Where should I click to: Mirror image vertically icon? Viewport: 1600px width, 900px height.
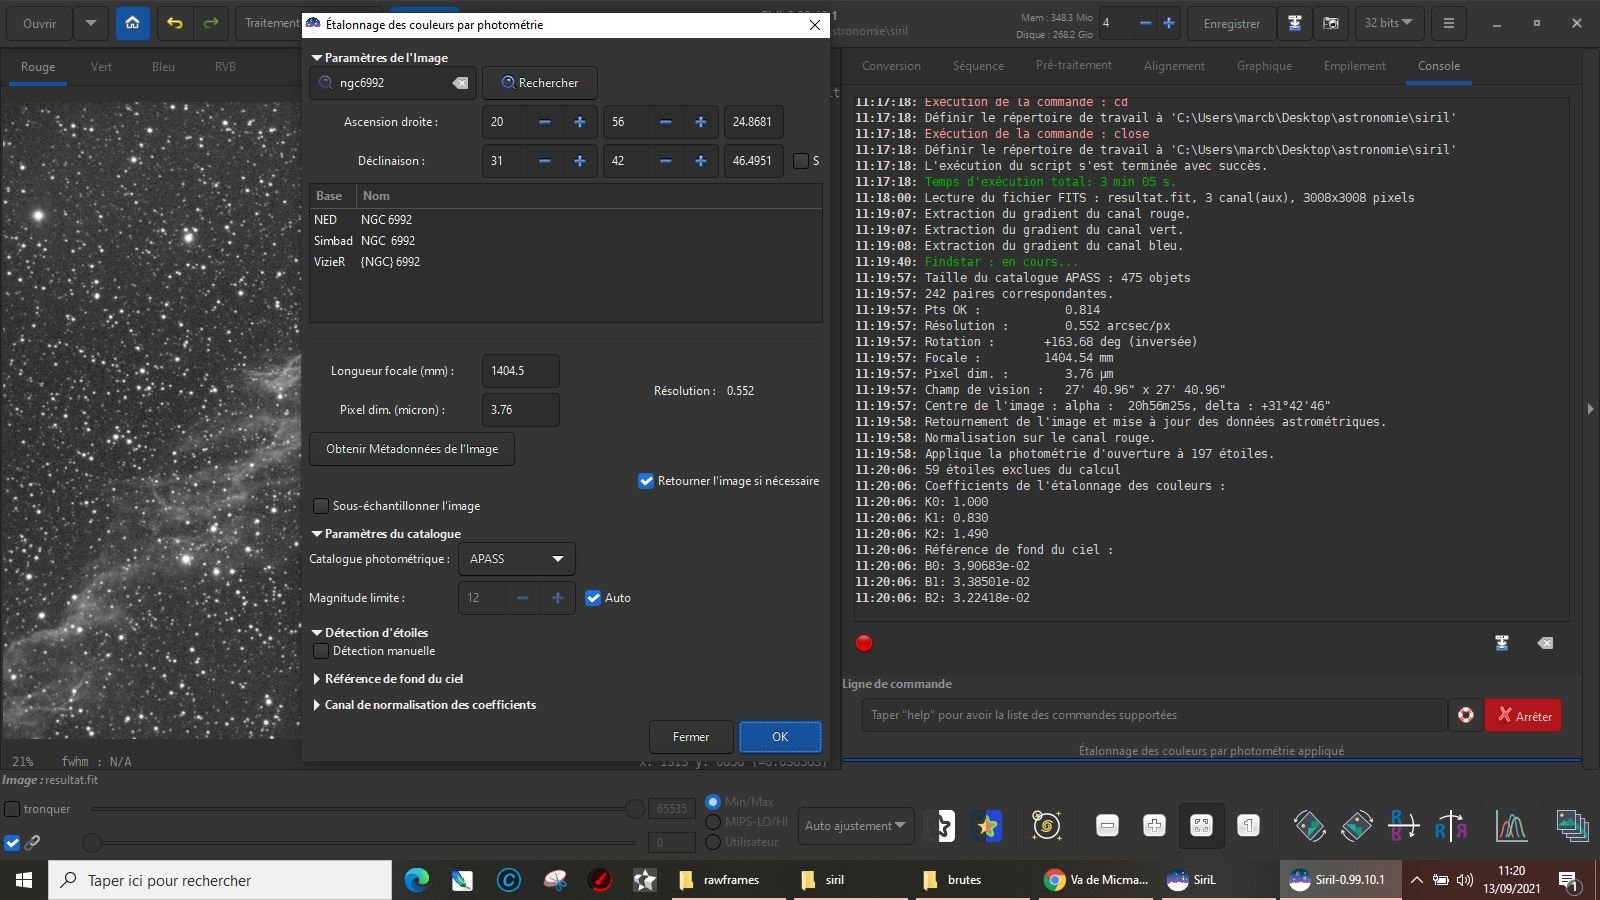click(x=1403, y=826)
